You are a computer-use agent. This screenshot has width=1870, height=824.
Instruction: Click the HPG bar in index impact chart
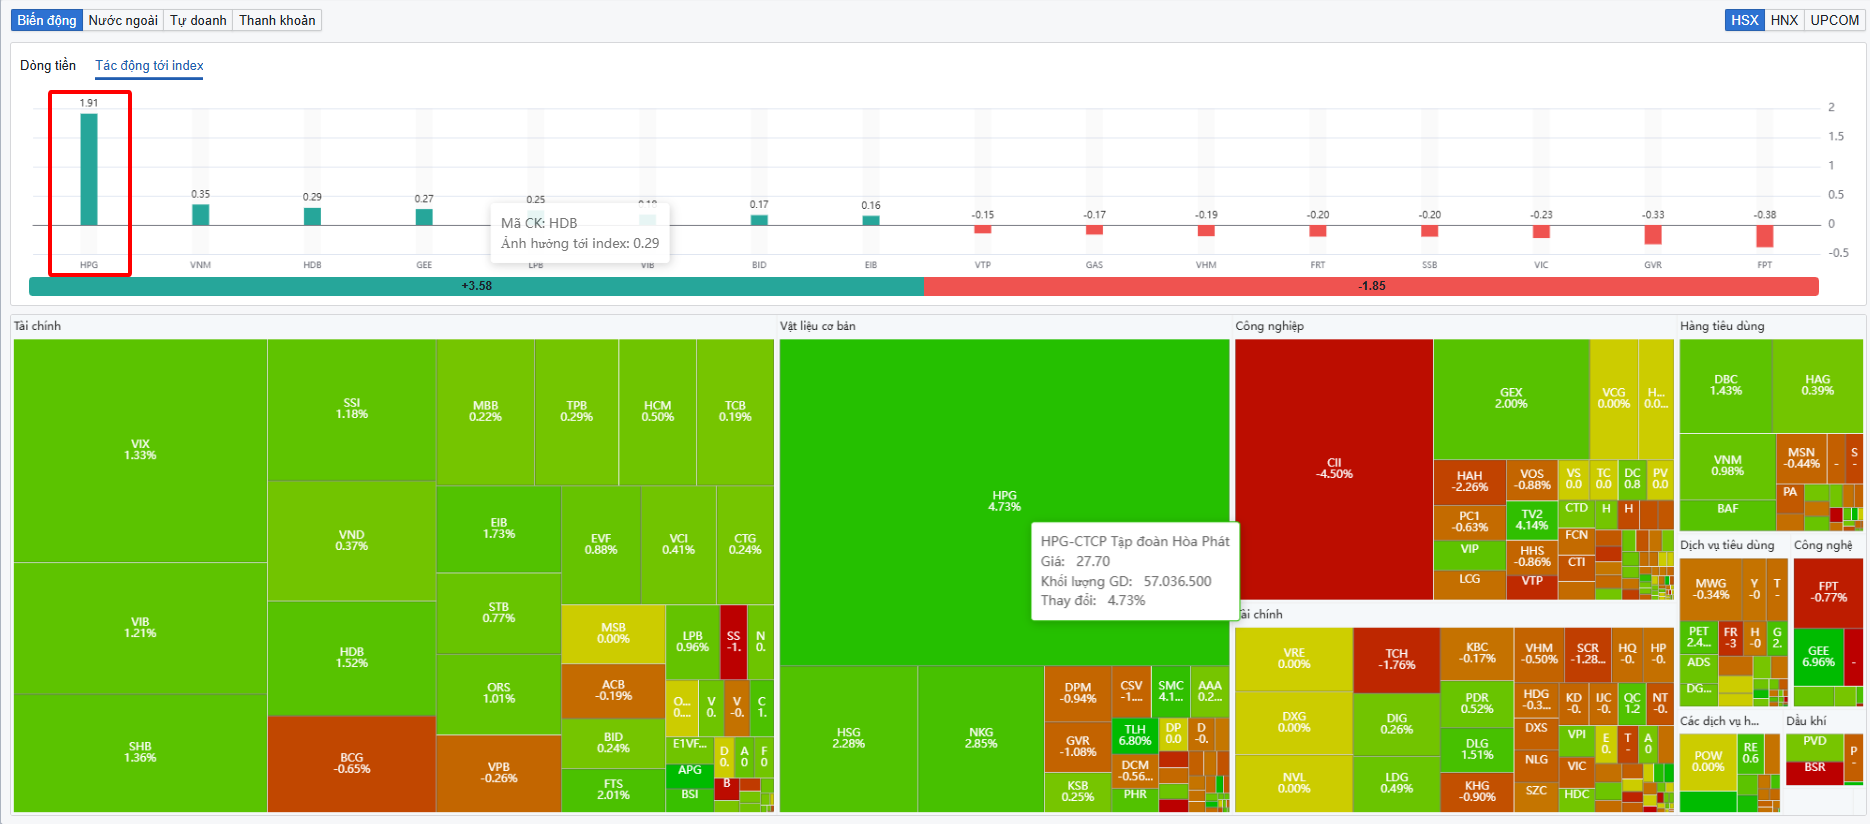89,169
